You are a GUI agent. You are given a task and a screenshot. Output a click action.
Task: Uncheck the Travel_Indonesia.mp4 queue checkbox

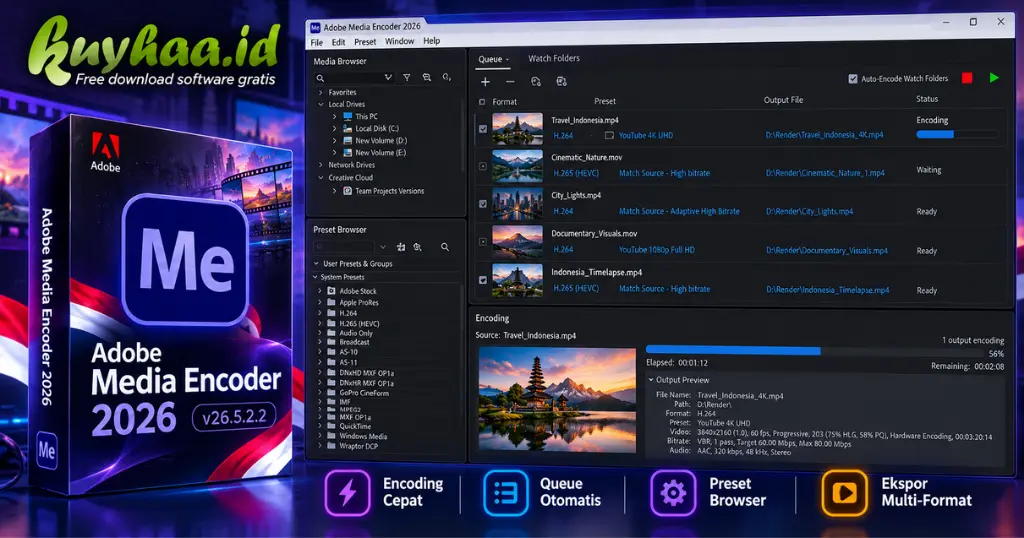483,129
